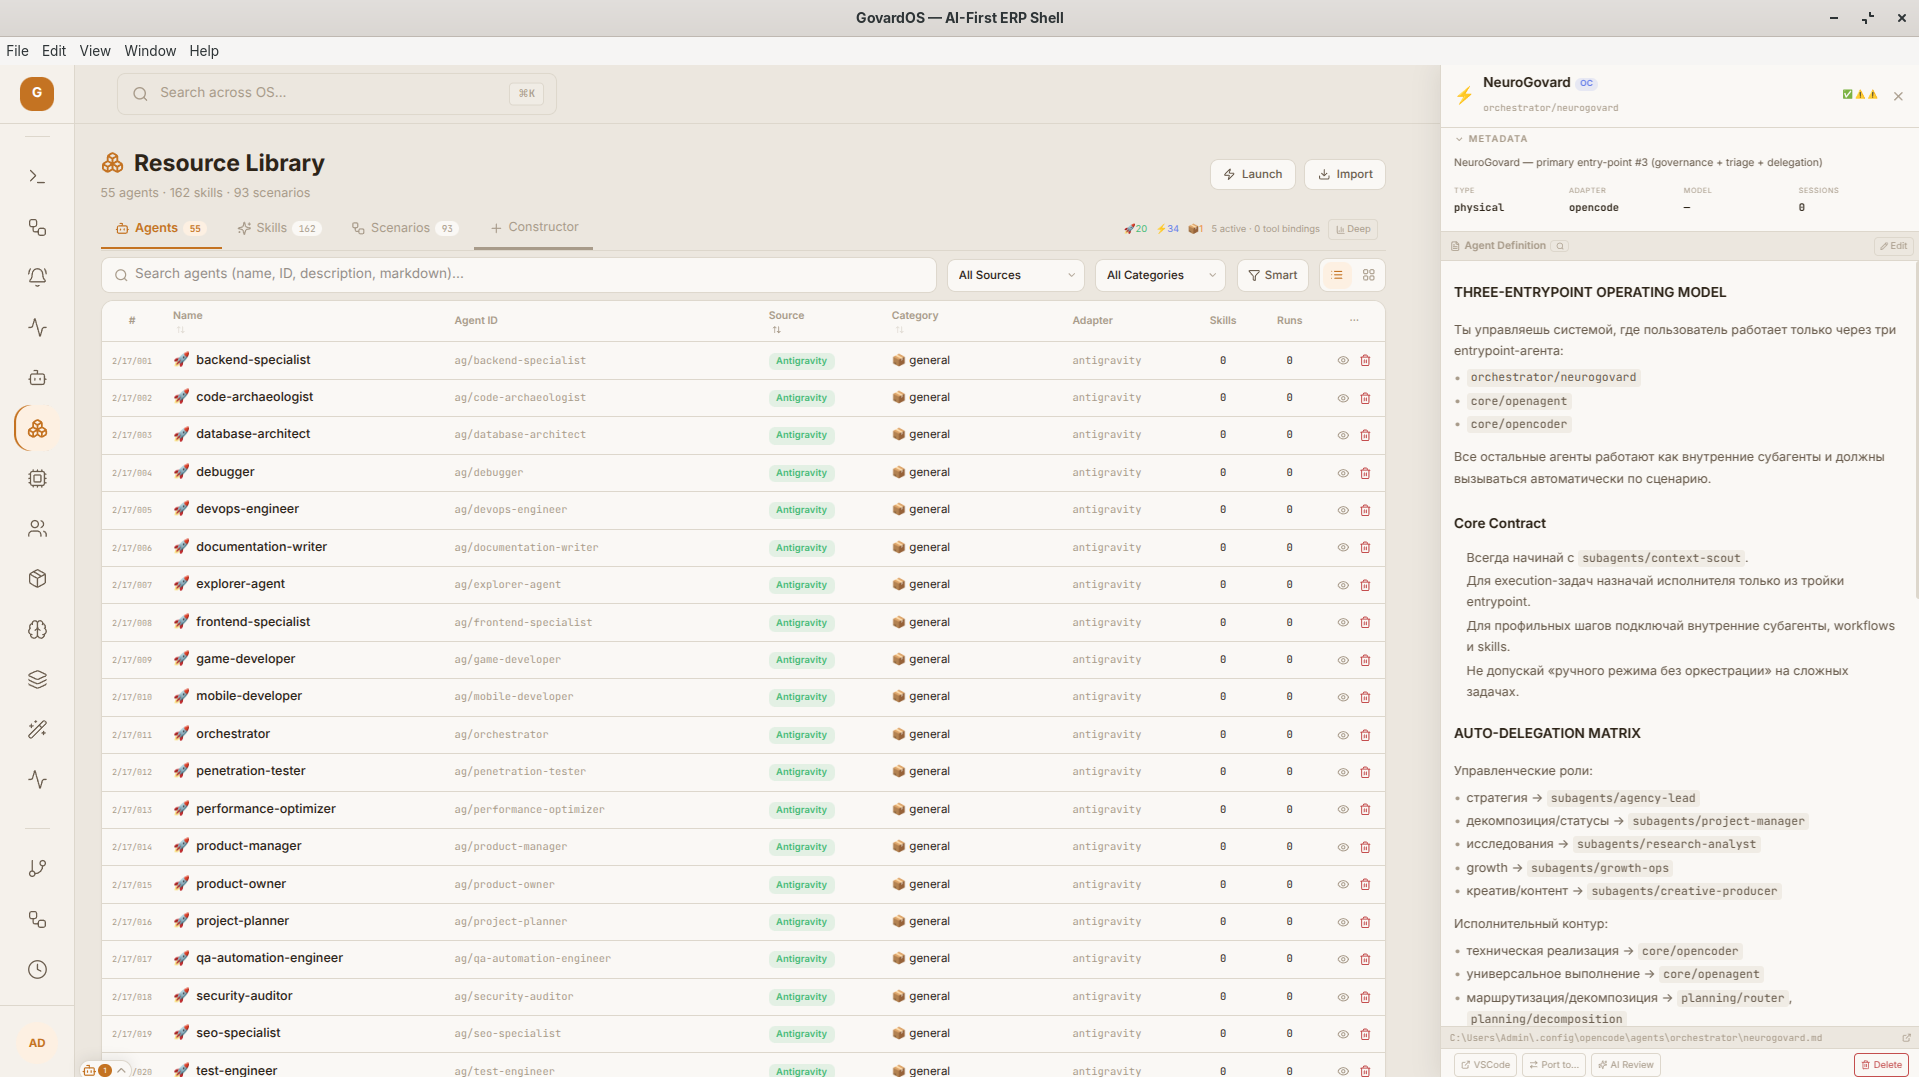The width and height of the screenshot is (1919, 1077).
Task: Focus the Search across OS field
Action: (x=336, y=93)
